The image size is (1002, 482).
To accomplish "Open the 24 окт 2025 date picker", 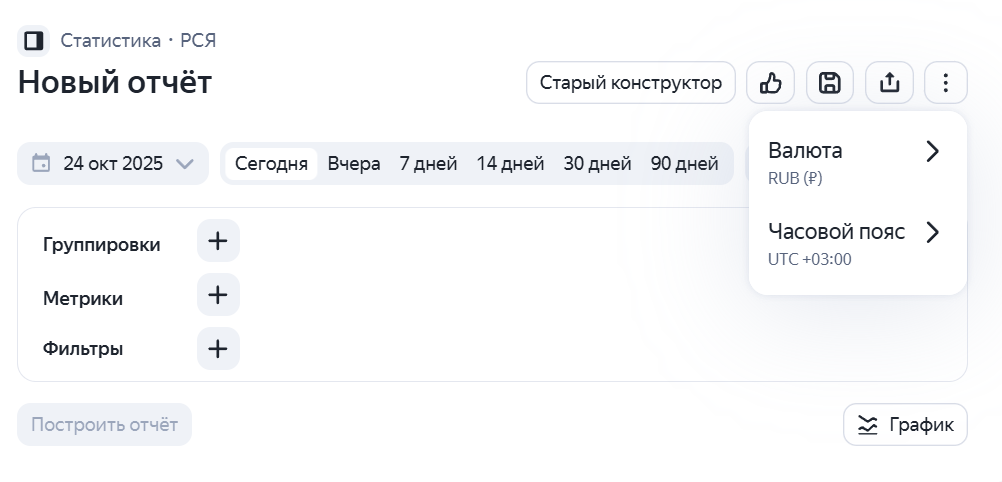I will [x=113, y=164].
